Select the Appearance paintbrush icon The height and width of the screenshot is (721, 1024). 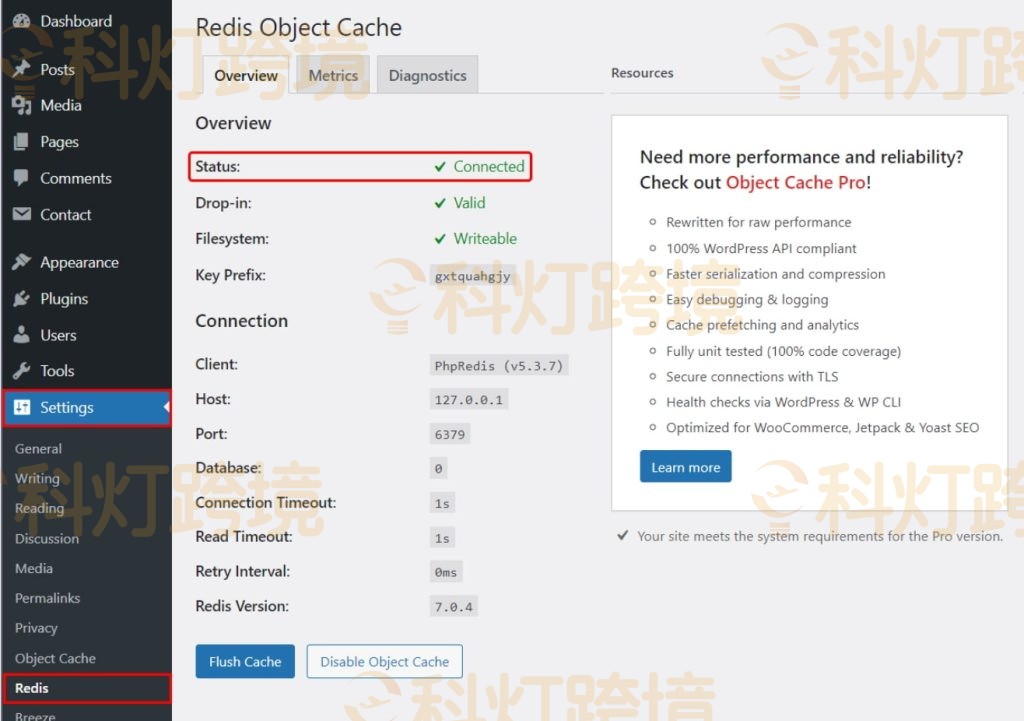(x=22, y=261)
